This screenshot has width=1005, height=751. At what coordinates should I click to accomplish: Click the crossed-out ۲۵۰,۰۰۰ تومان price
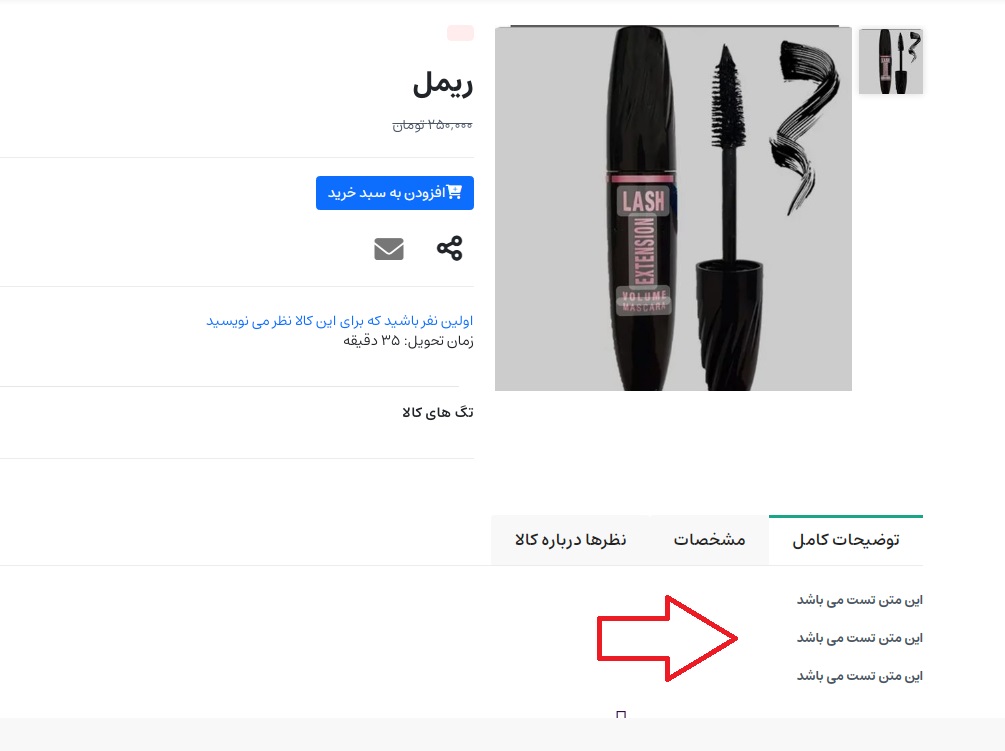pos(433,125)
